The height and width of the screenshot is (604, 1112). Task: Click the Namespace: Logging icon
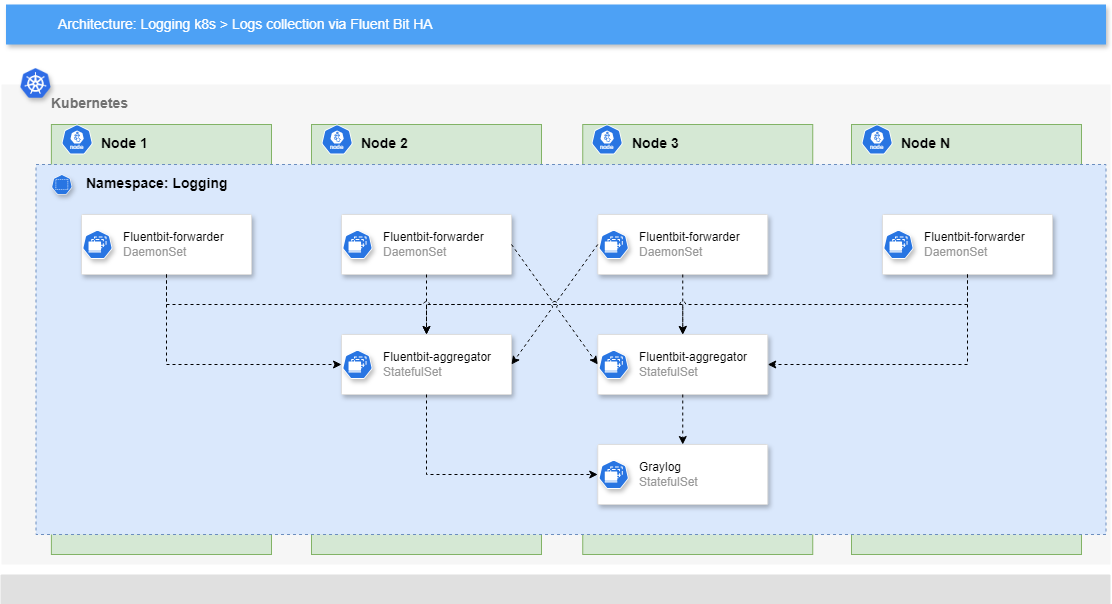tap(62, 185)
